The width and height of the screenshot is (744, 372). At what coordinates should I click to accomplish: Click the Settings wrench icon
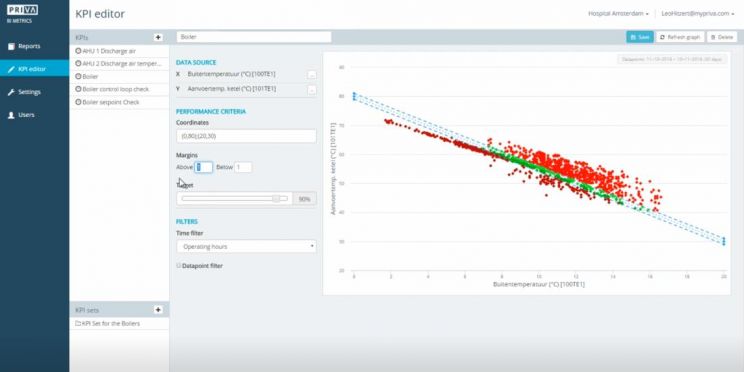click(x=11, y=92)
